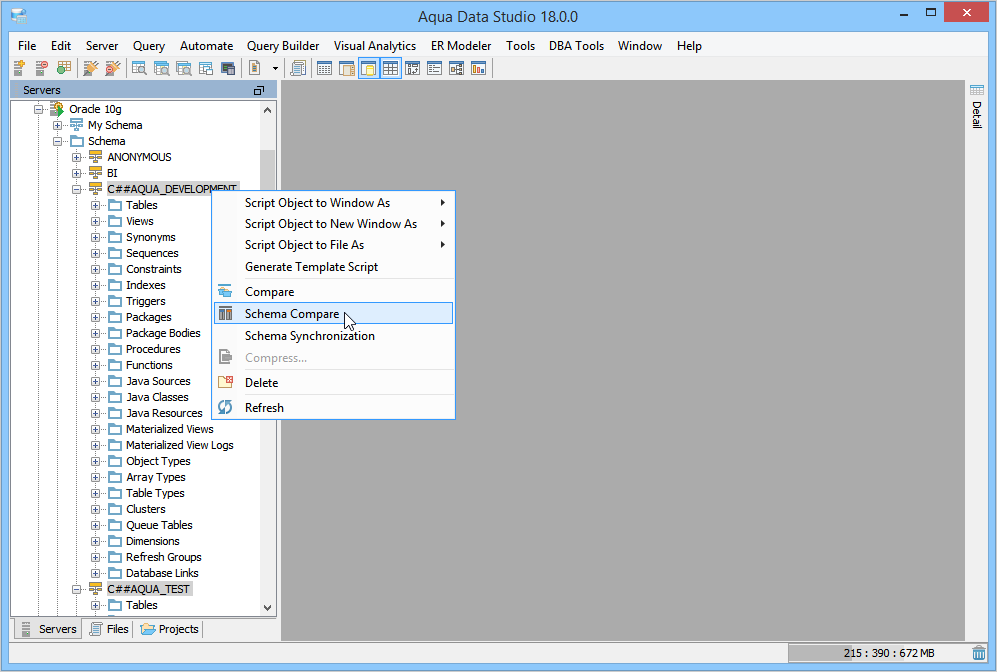Click the Servers tree scrollbar up arrow
The height and width of the screenshot is (672, 997).
(x=268, y=110)
